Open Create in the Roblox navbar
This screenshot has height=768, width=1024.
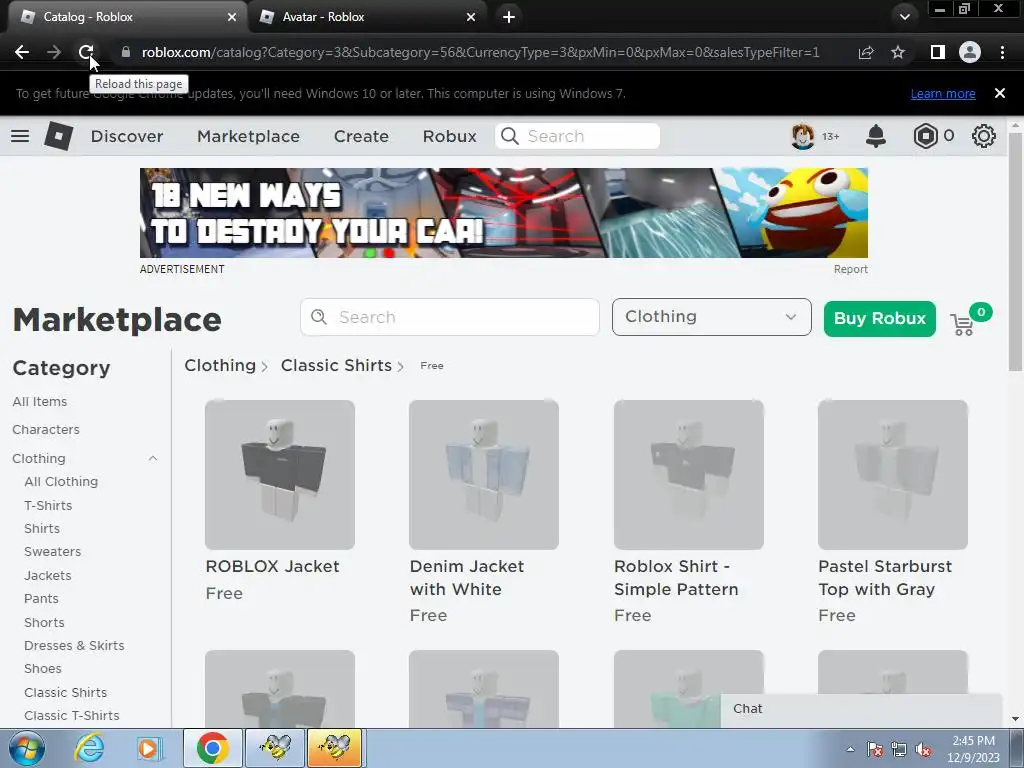[361, 136]
